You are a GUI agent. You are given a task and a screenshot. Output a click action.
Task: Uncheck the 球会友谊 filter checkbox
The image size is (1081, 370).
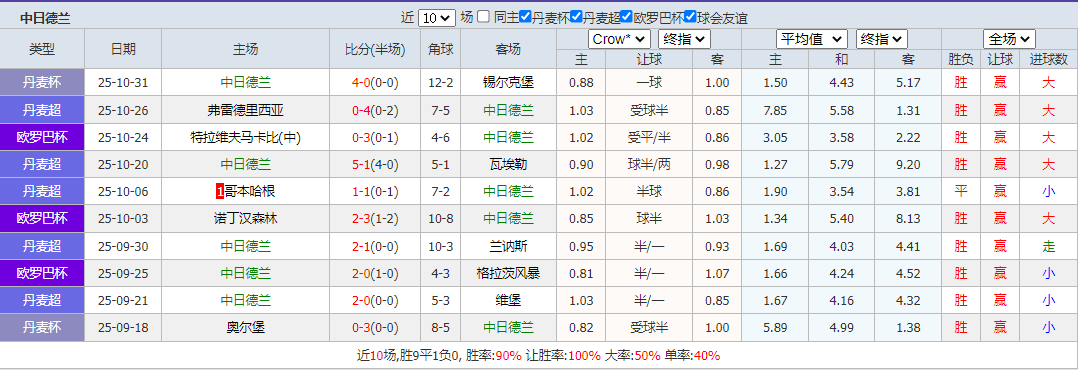point(690,17)
